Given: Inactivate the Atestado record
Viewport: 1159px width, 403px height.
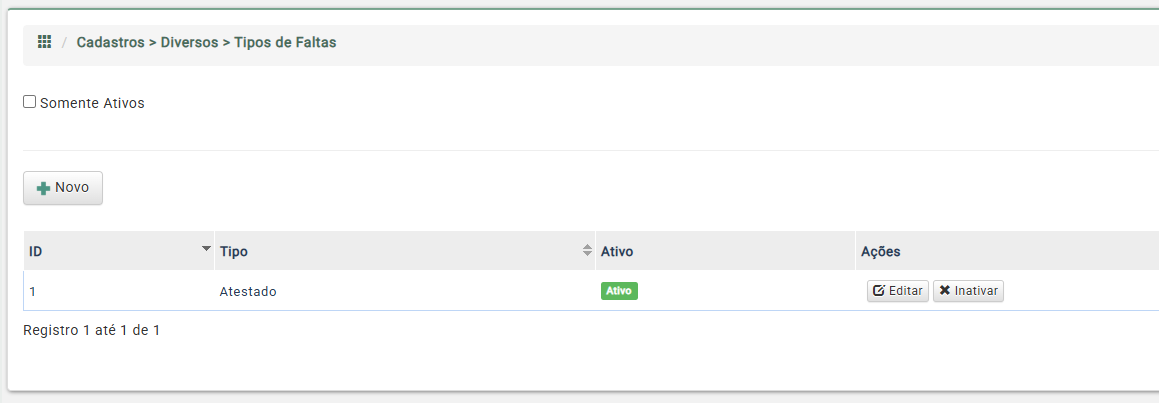Looking at the screenshot, I should point(968,291).
